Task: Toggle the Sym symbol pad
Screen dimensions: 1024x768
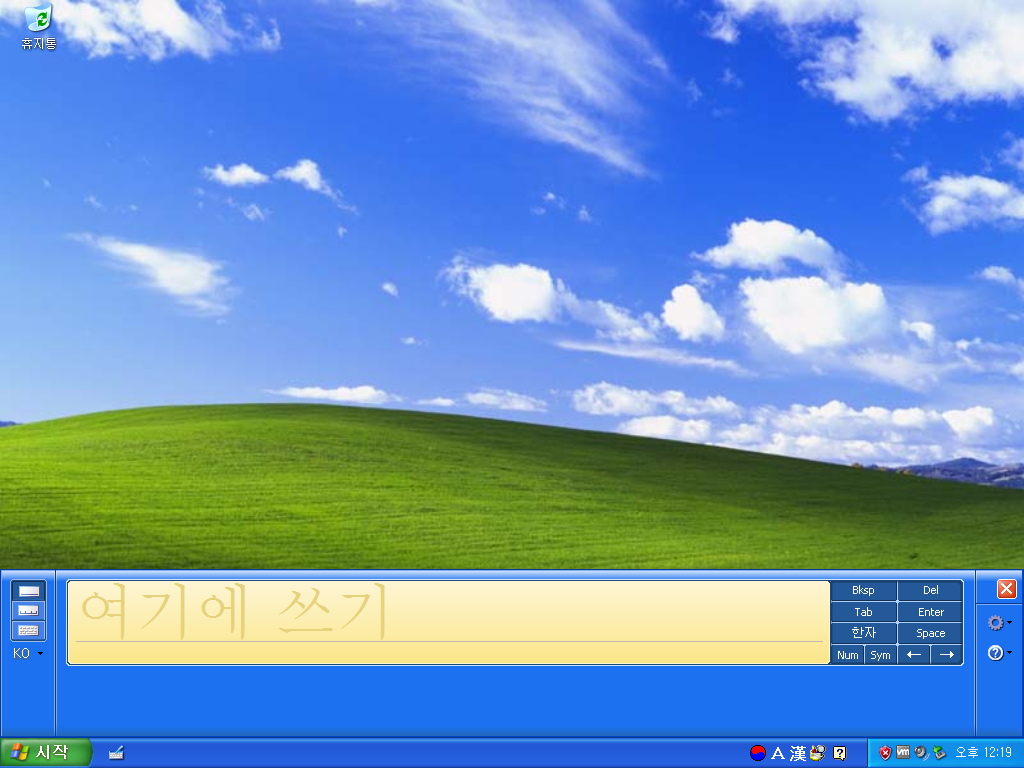Action: (880, 654)
